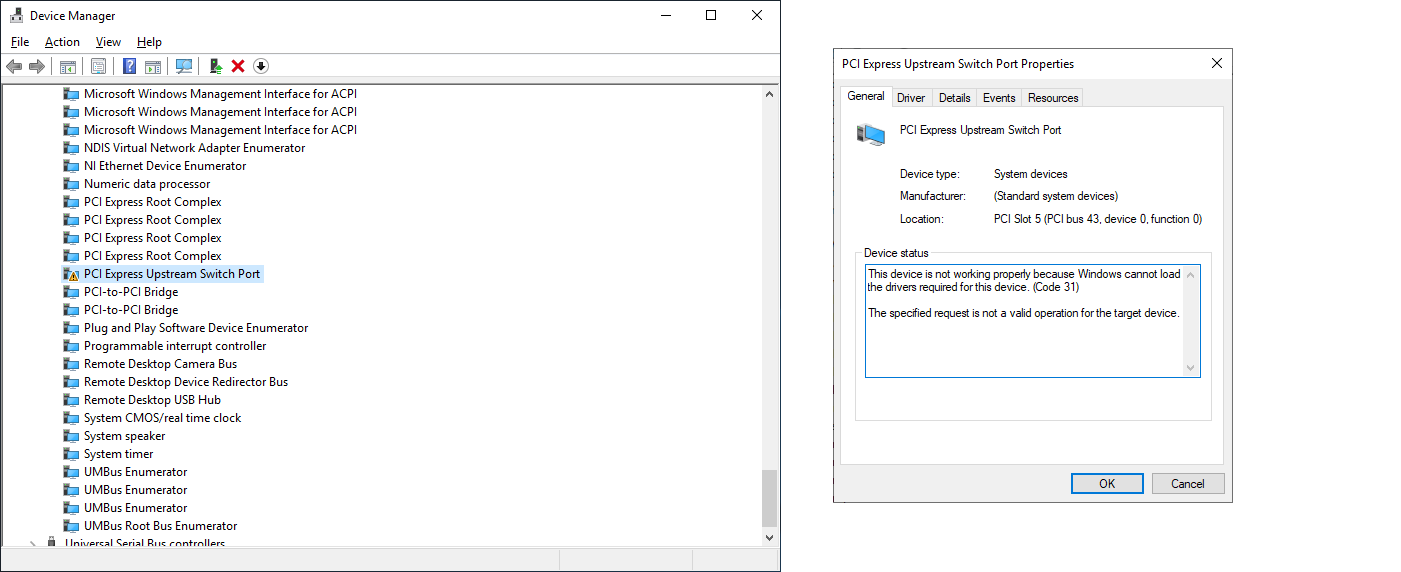Click icon beside NI Ethernet Device Enumerator

71,166
